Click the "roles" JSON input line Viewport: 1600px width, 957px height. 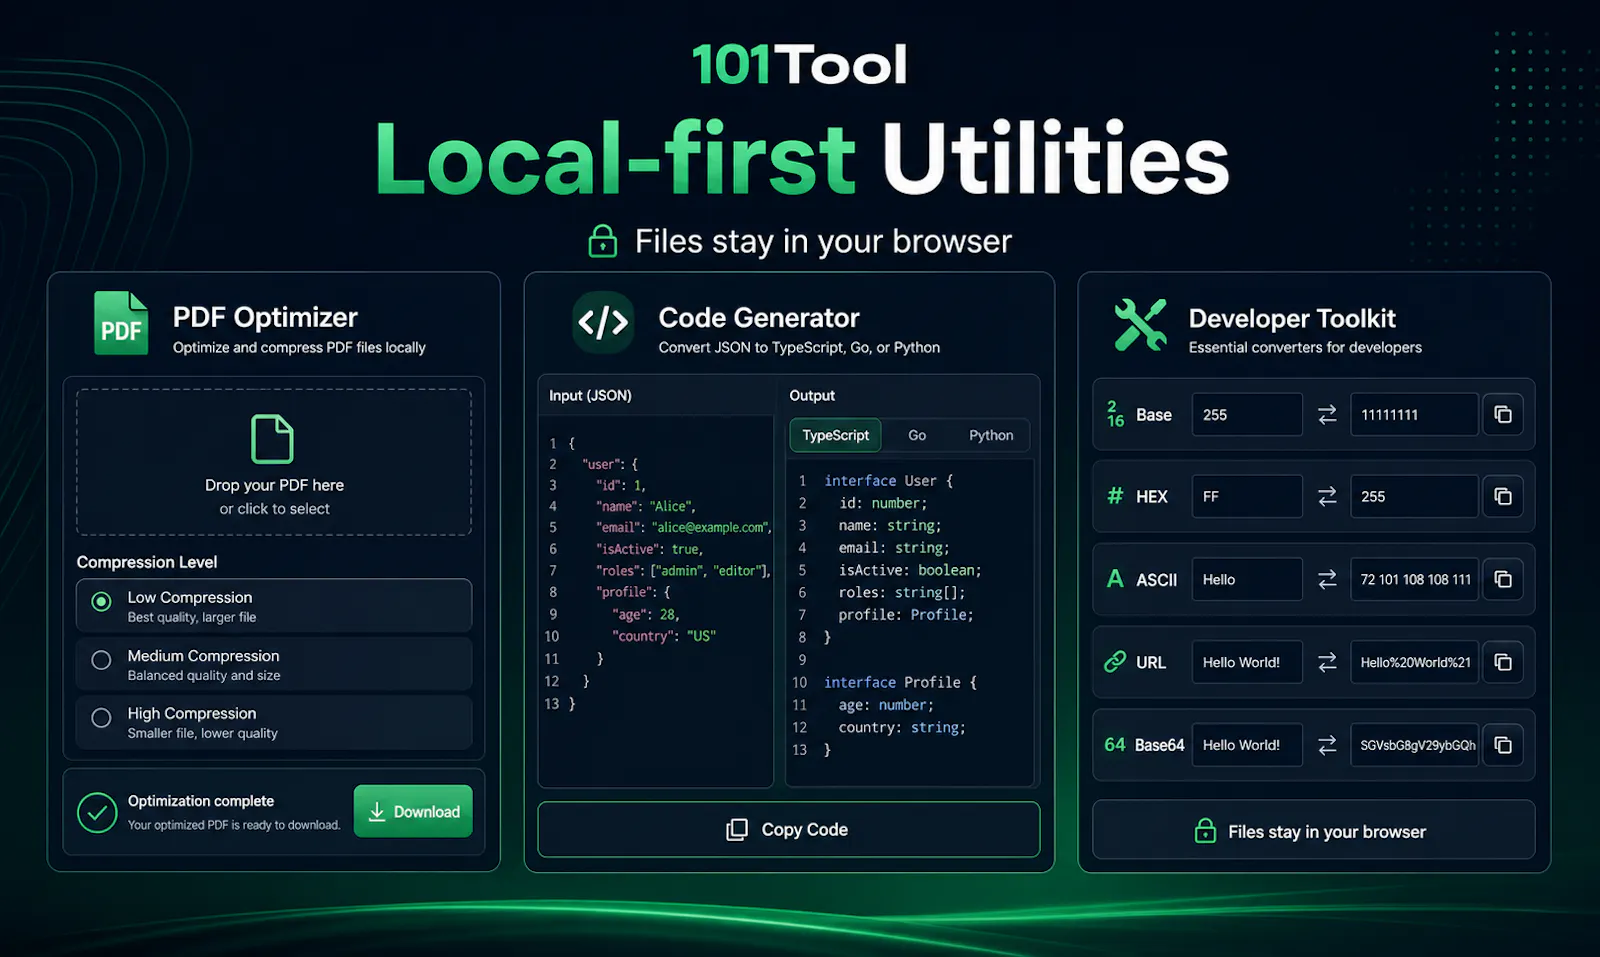click(x=684, y=571)
